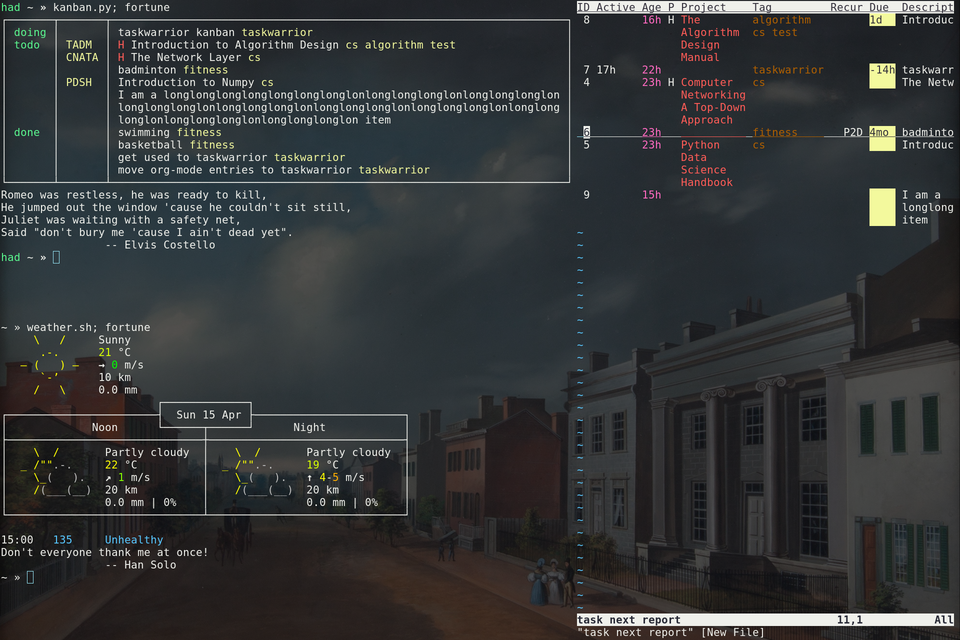
Task: Select the 'Sun 15 Apr' forecast date label
Action: pyautogui.click(x=205, y=415)
